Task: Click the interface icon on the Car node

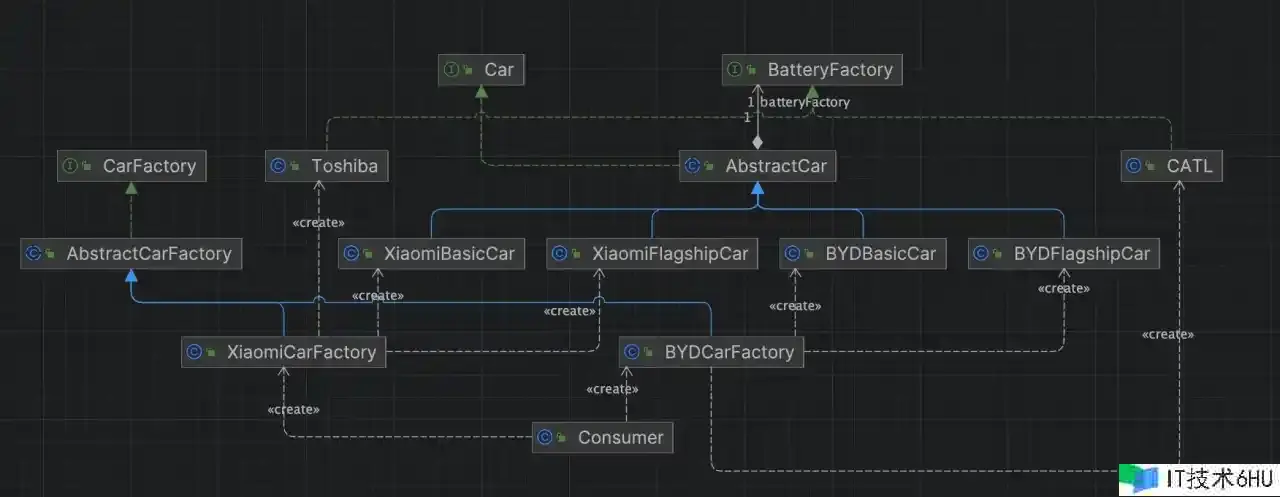Action: tap(451, 70)
